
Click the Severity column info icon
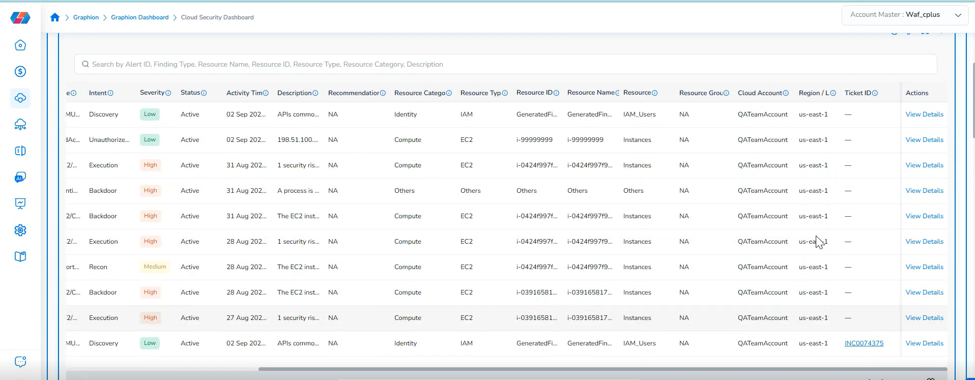point(168,93)
